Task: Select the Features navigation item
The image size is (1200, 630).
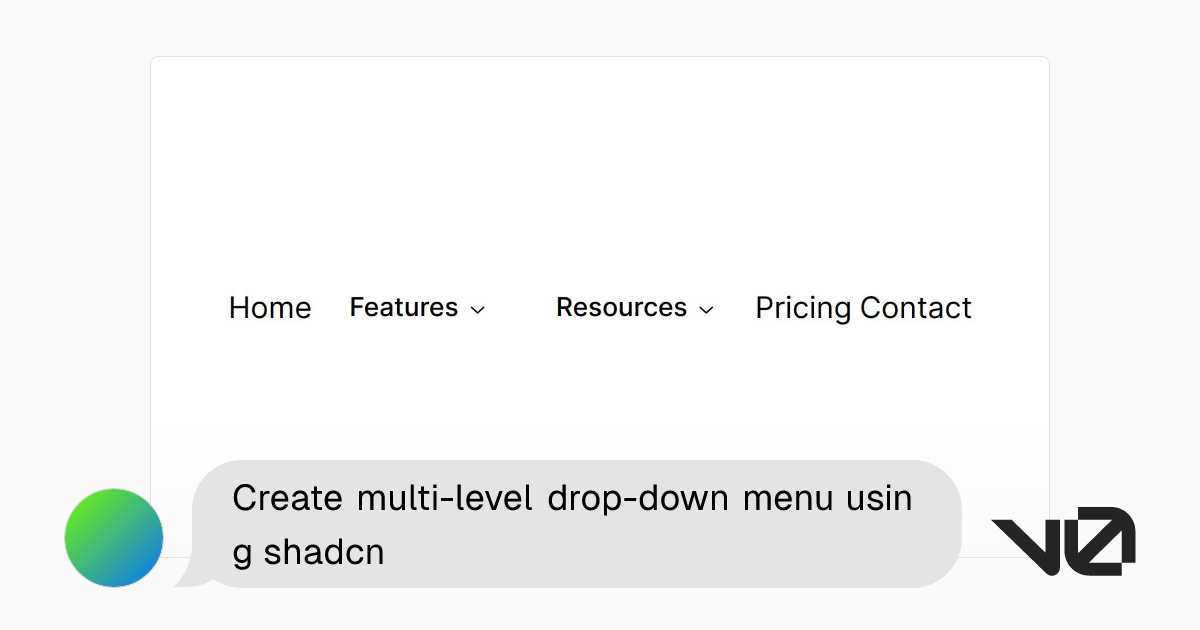Action: coord(404,308)
